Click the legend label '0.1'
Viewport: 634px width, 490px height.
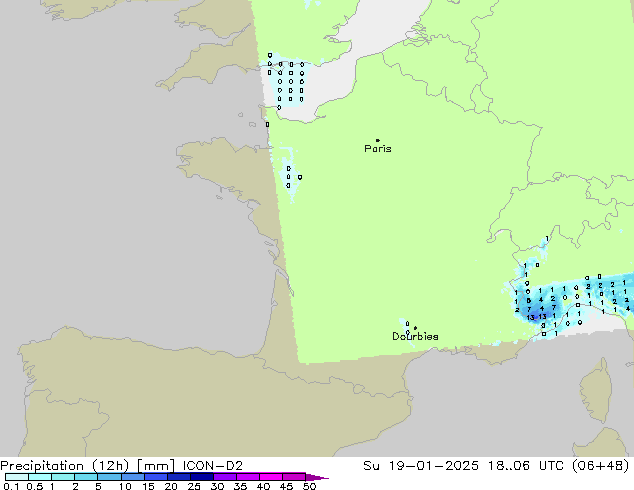(x=11, y=486)
